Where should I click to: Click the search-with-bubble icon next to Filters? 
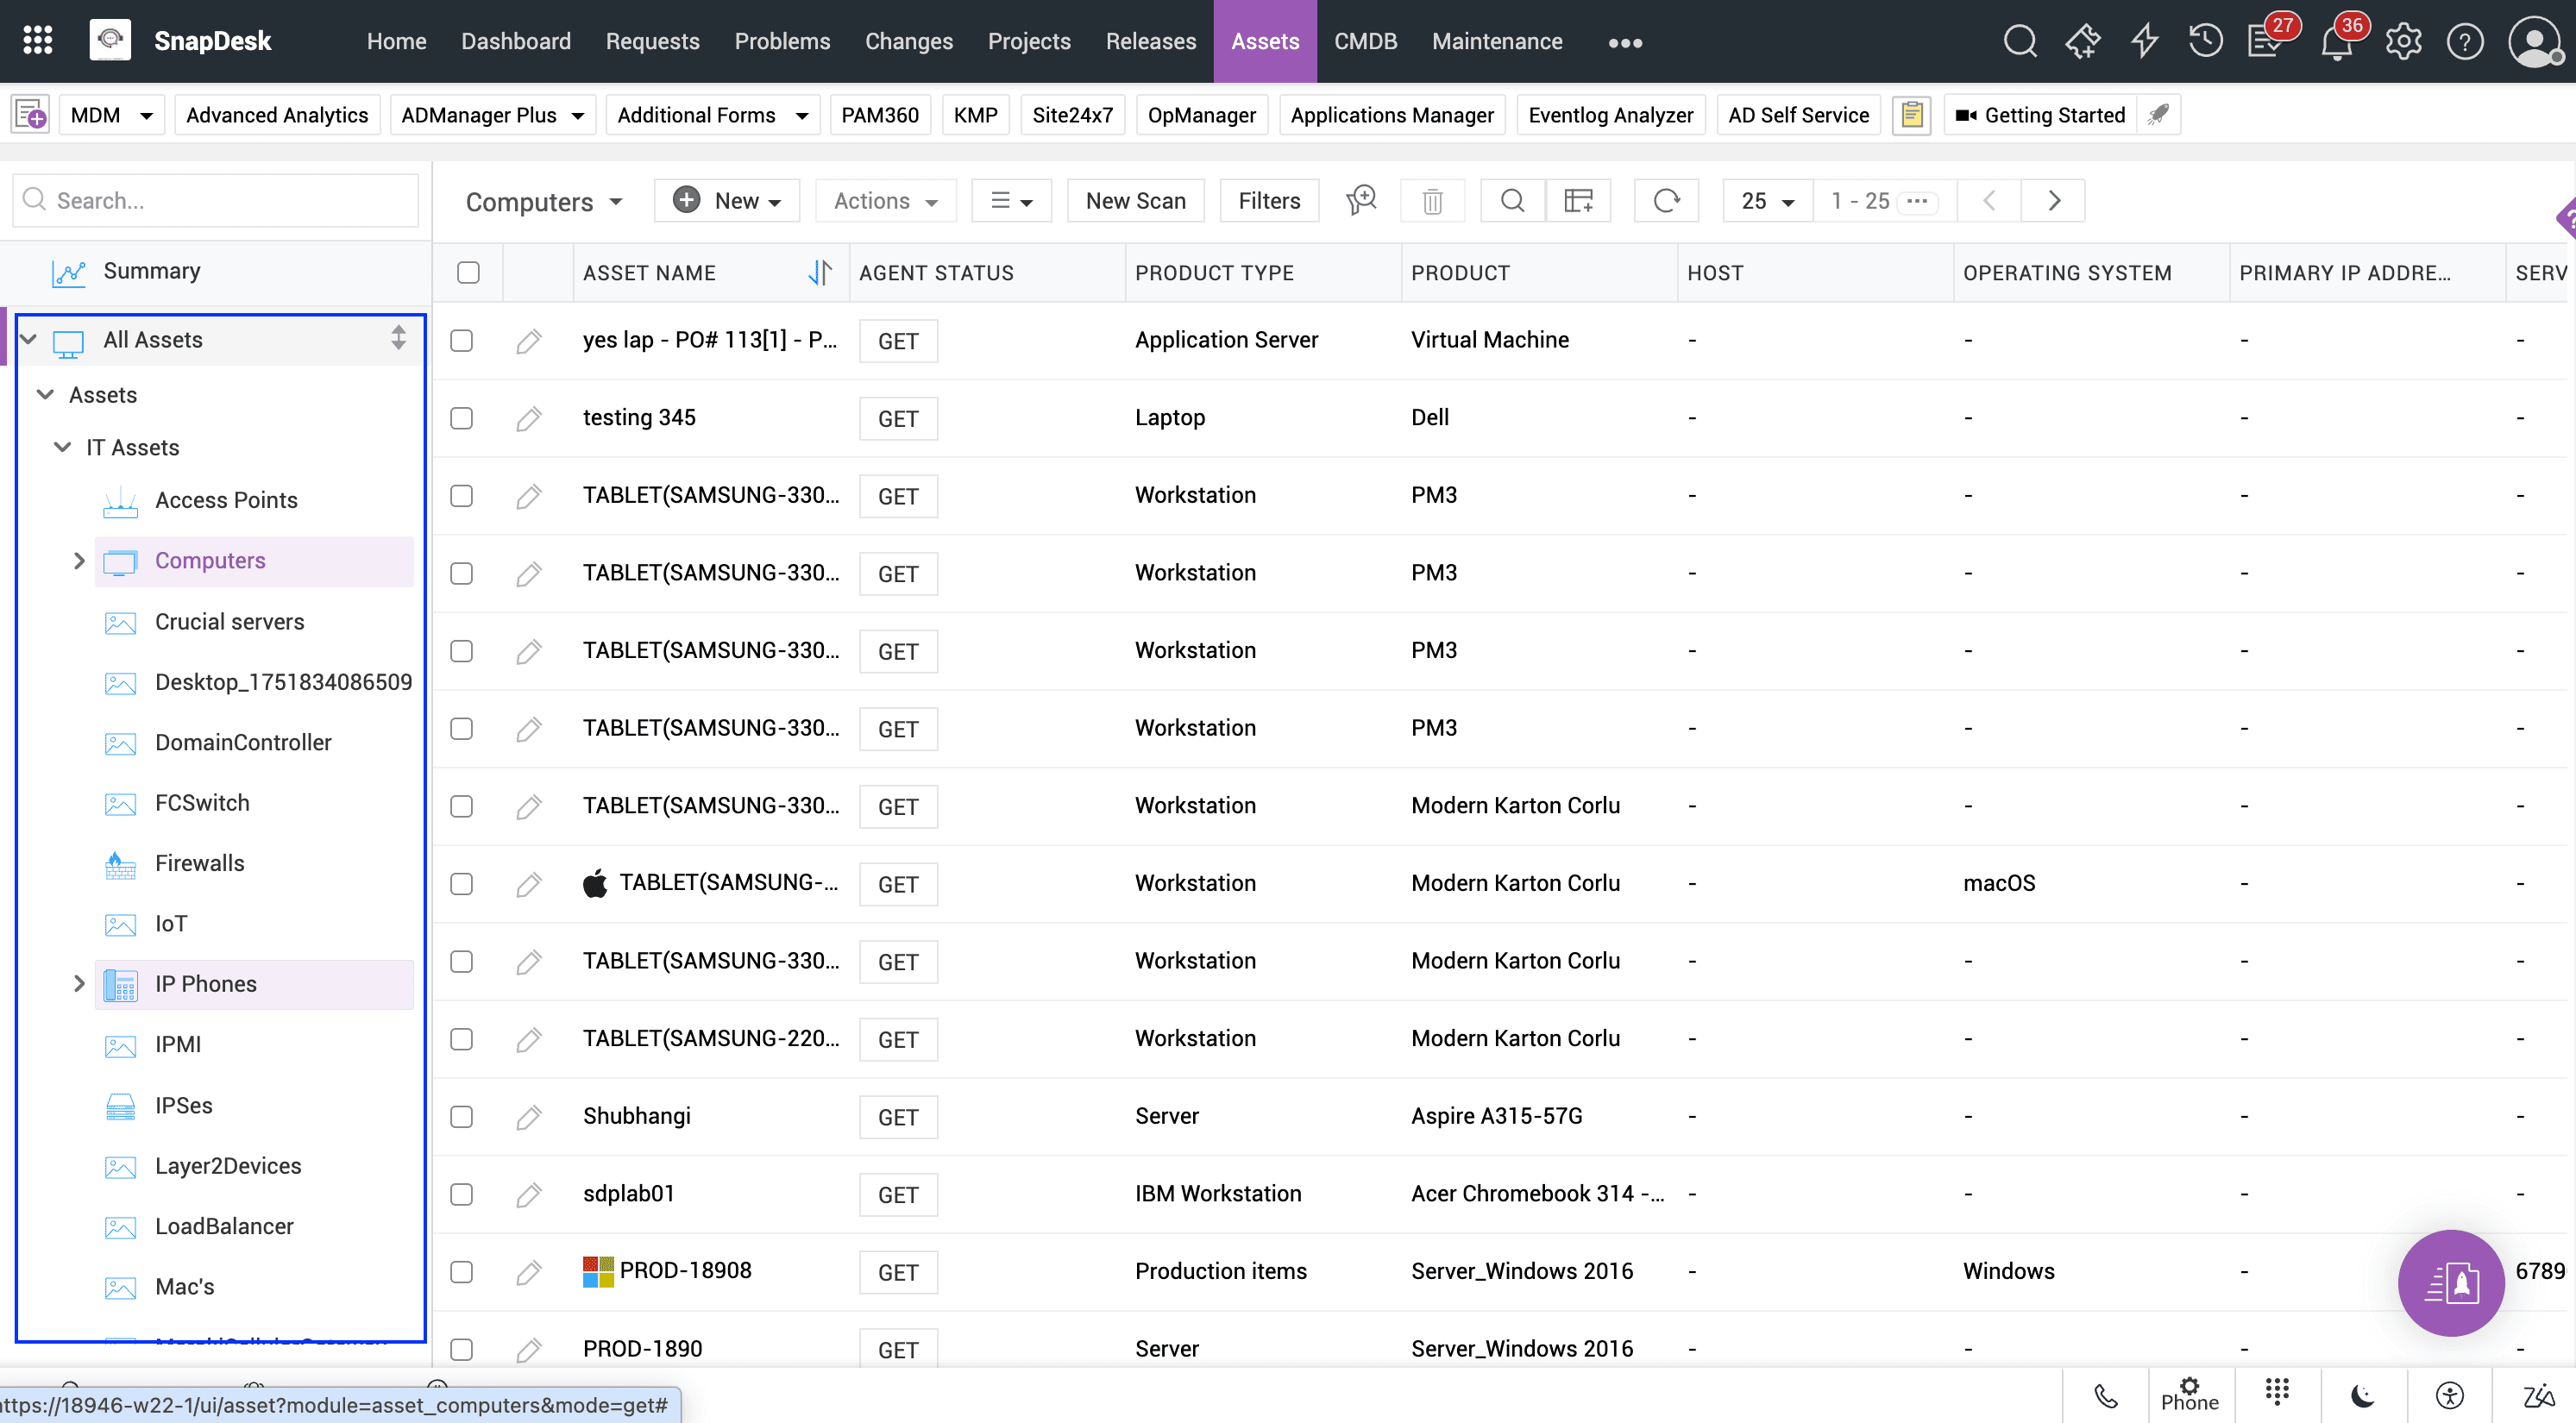1361,201
